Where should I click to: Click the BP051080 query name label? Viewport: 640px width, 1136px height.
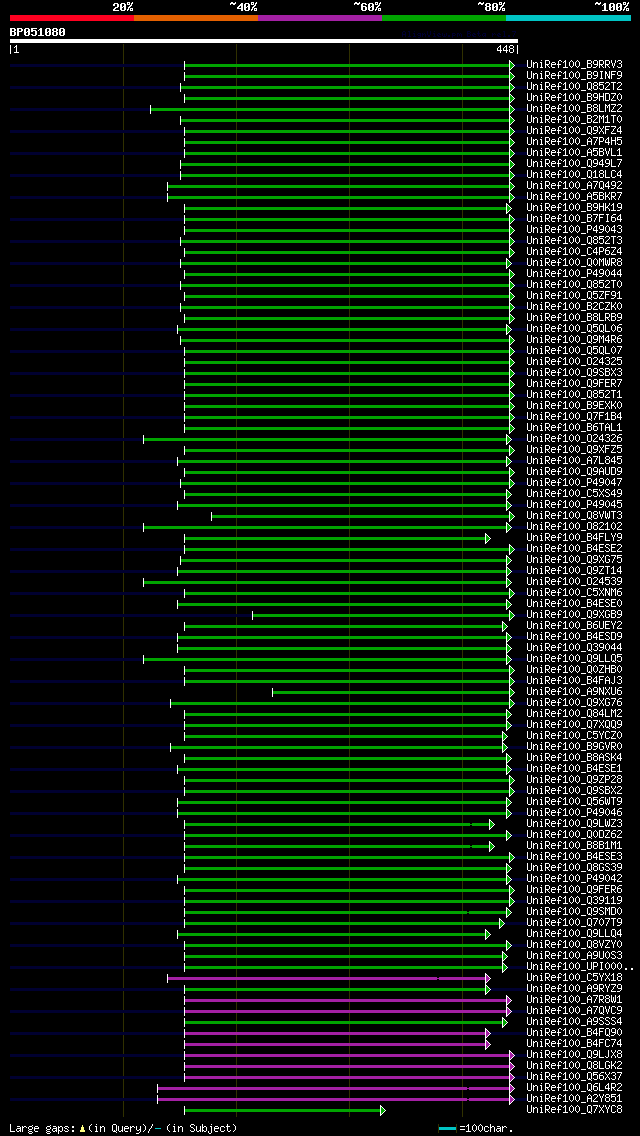(x=38, y=32)
